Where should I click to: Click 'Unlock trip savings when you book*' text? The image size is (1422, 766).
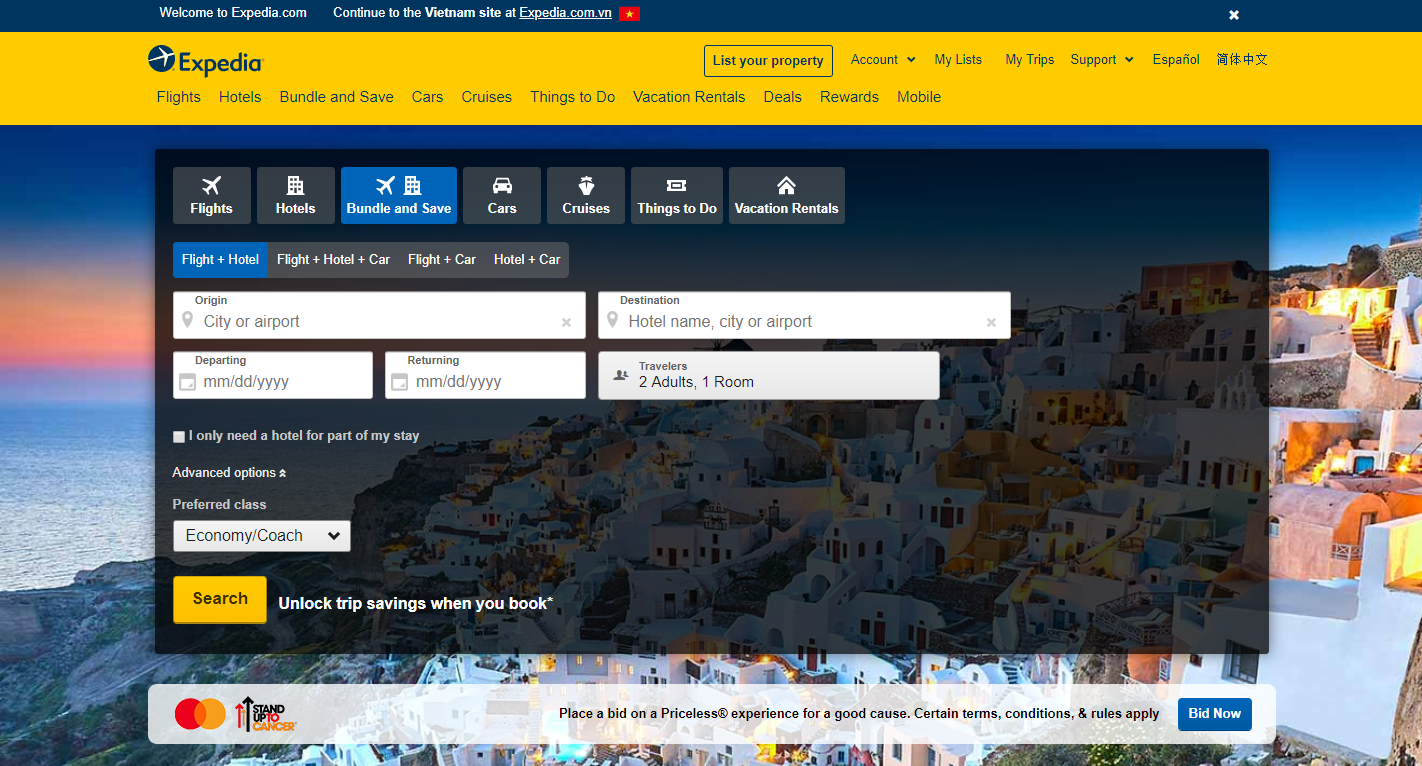point(415,603)
